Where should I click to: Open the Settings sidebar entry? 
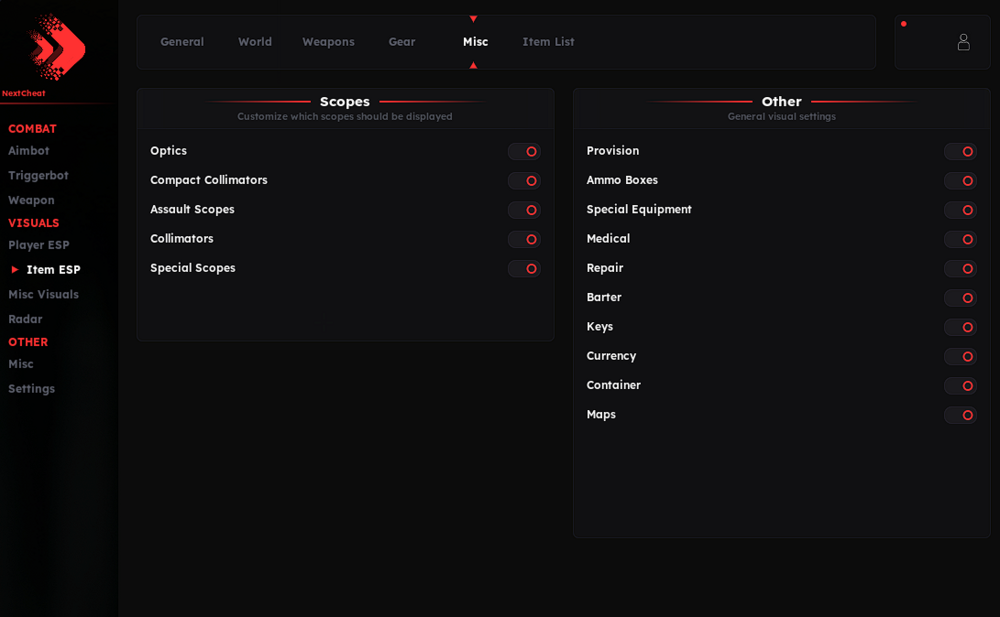31,389
